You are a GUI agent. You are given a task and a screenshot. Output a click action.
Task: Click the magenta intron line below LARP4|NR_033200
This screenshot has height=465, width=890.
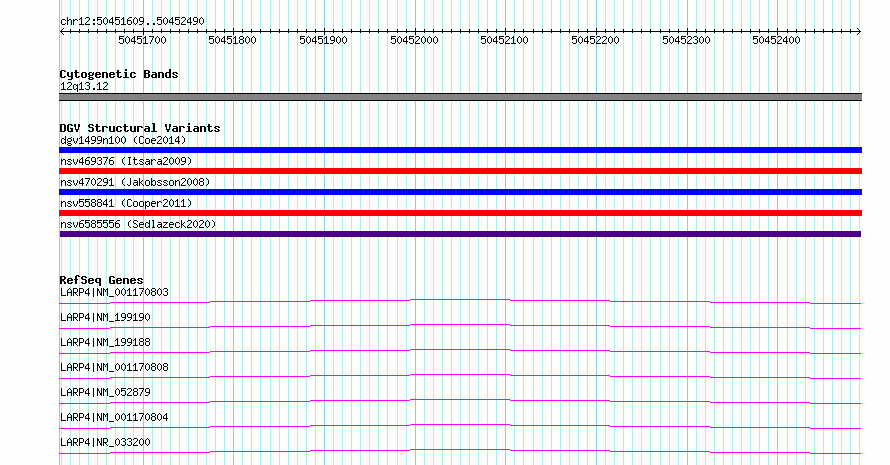tap(460, 451)
